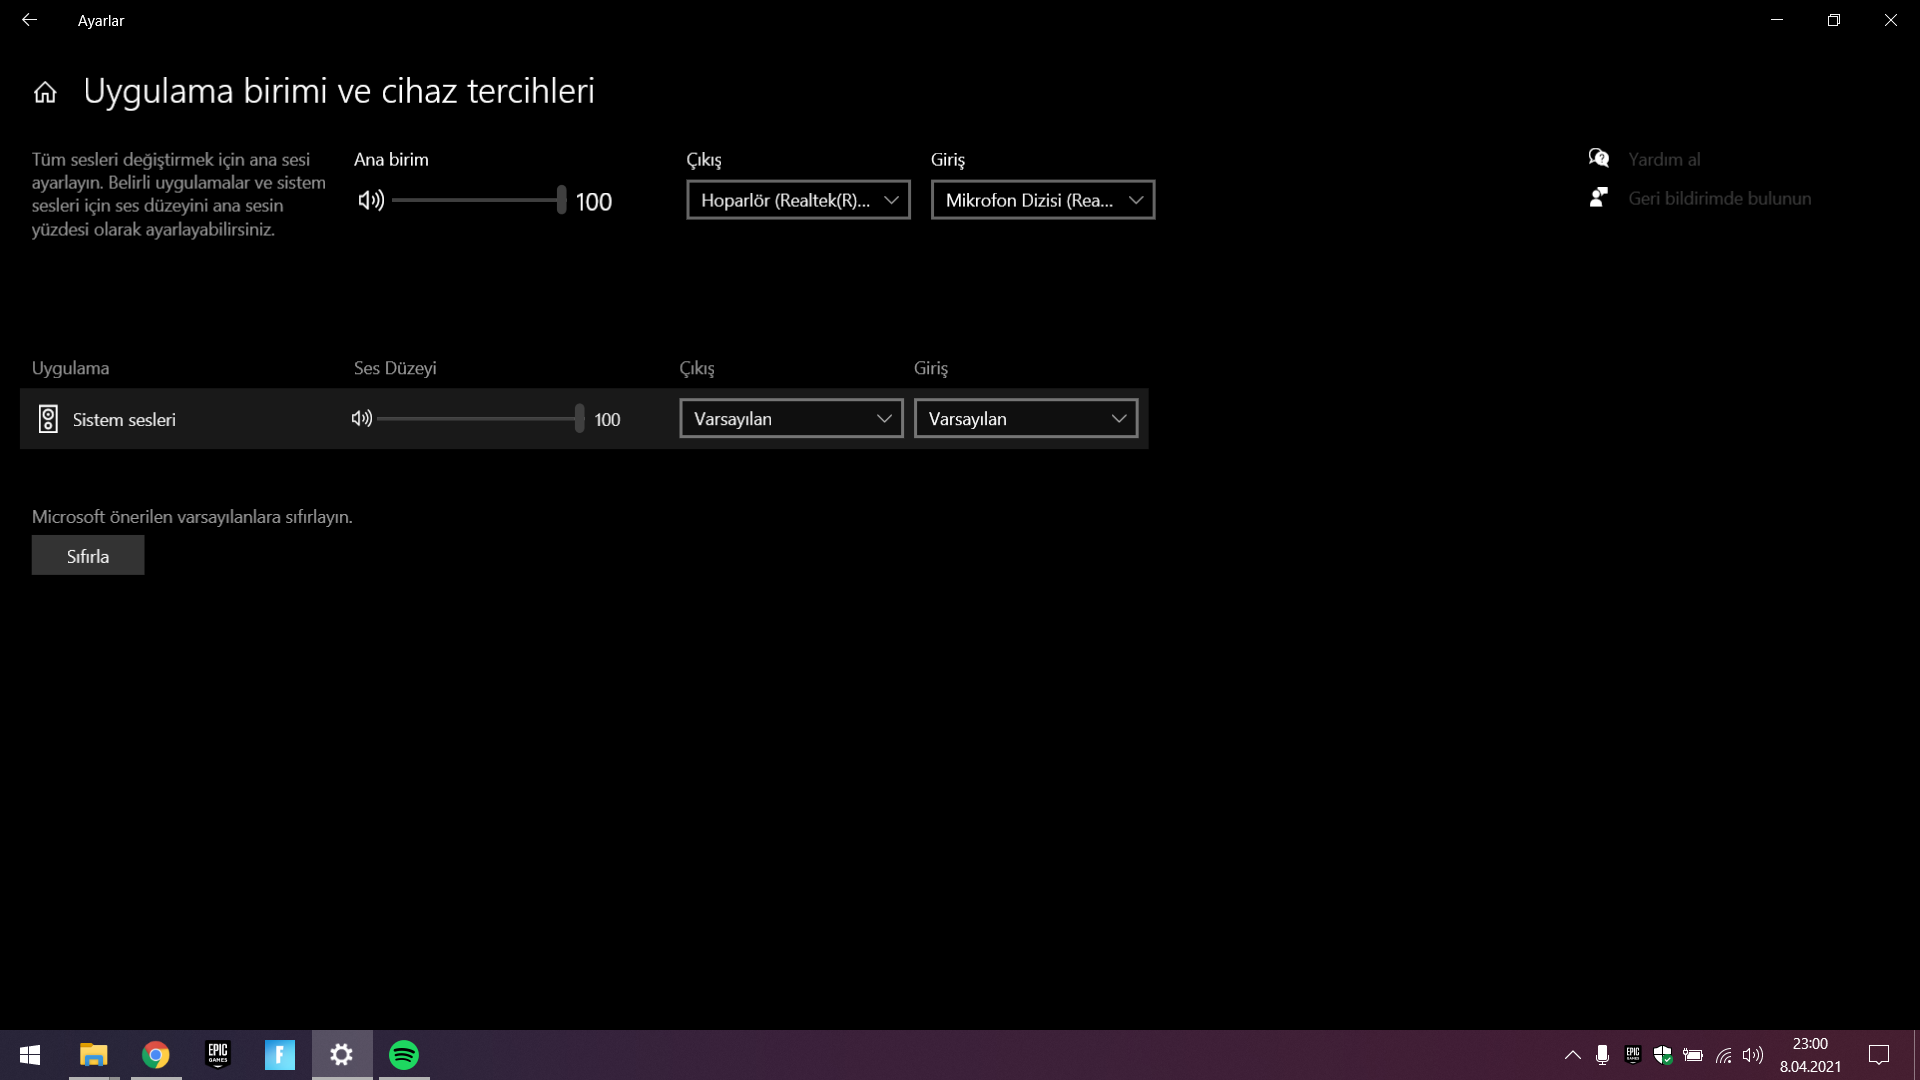
Task: Open Spotify from the taskbar
Action: (x=404, y=1055)
